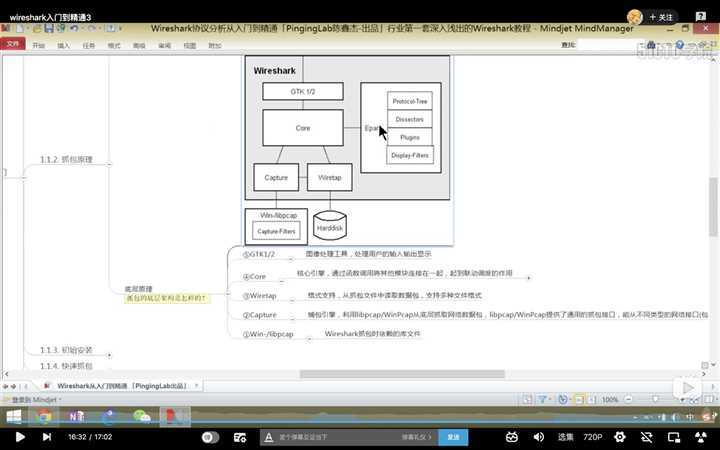Click the New document icon in quick access toolbar
Screen dimensions: 720x450
click(20, 28)
